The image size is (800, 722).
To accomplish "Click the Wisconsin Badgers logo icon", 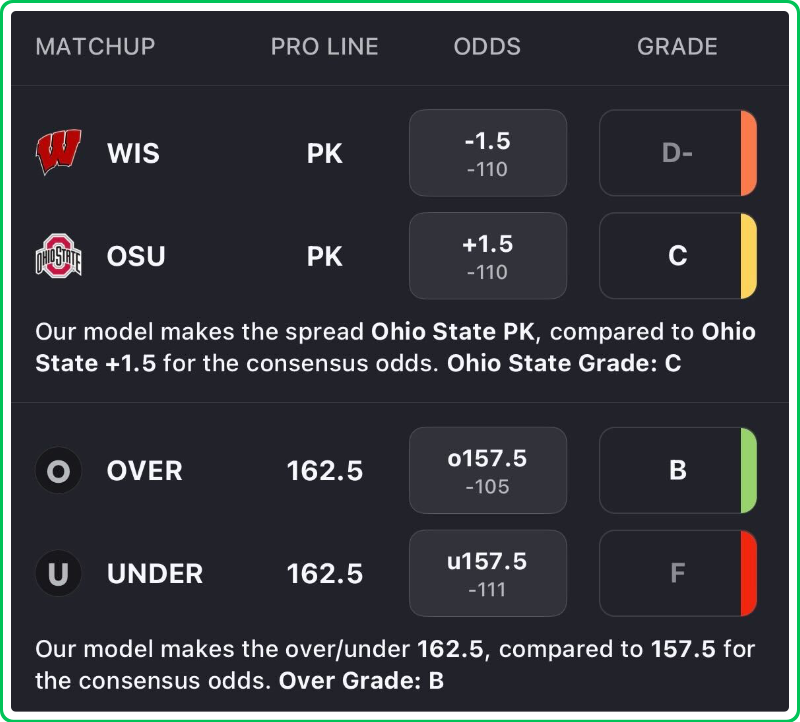I will (x=59, y=153).
